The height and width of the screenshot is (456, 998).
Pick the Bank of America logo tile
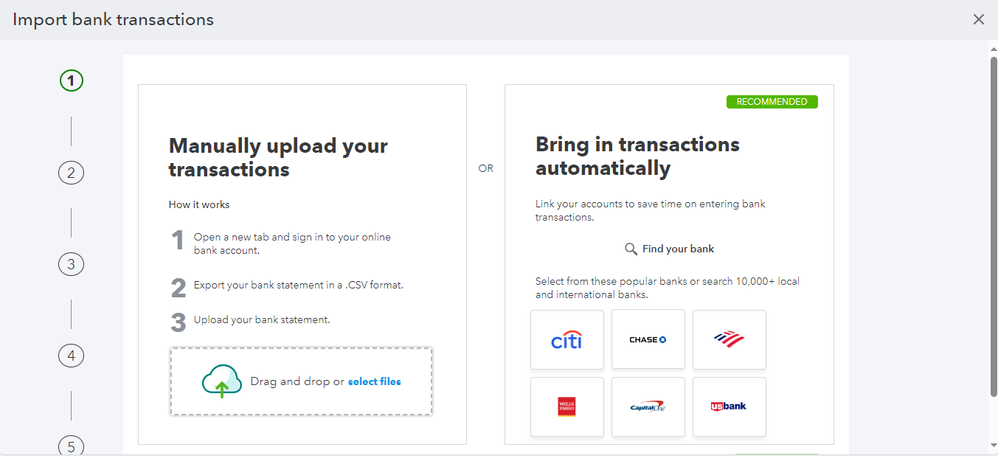pyautogui.click(x=729, y=340)
